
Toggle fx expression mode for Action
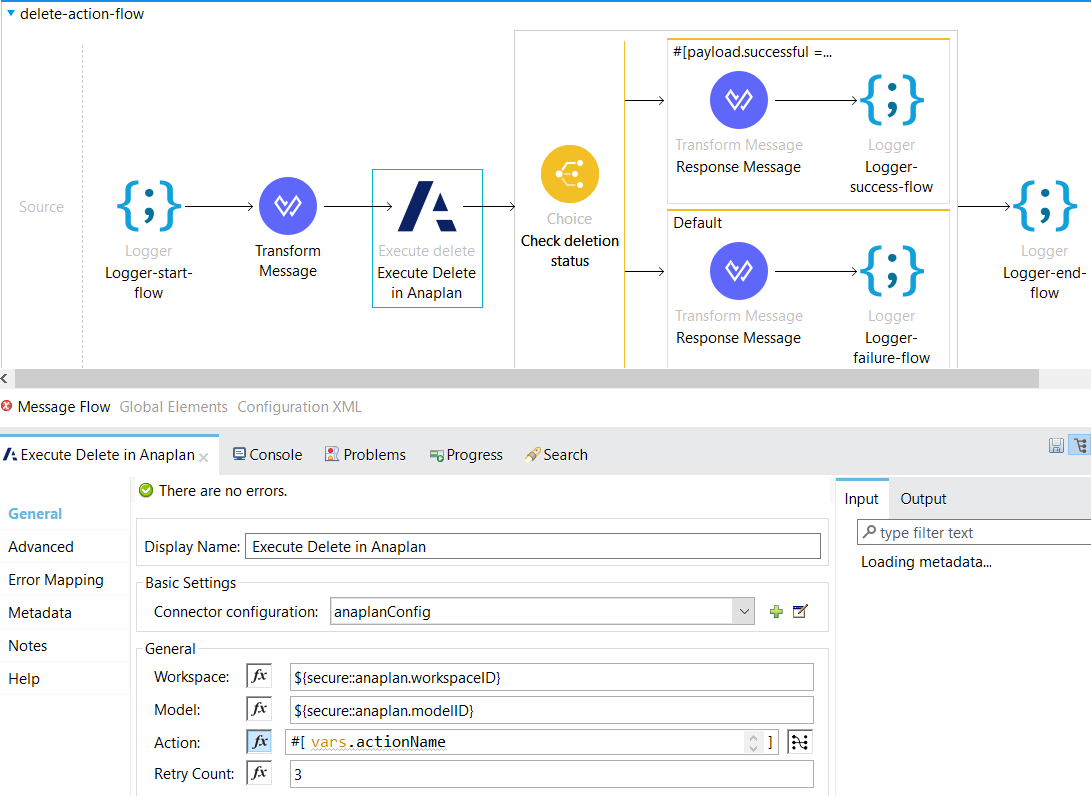(259, 742)
